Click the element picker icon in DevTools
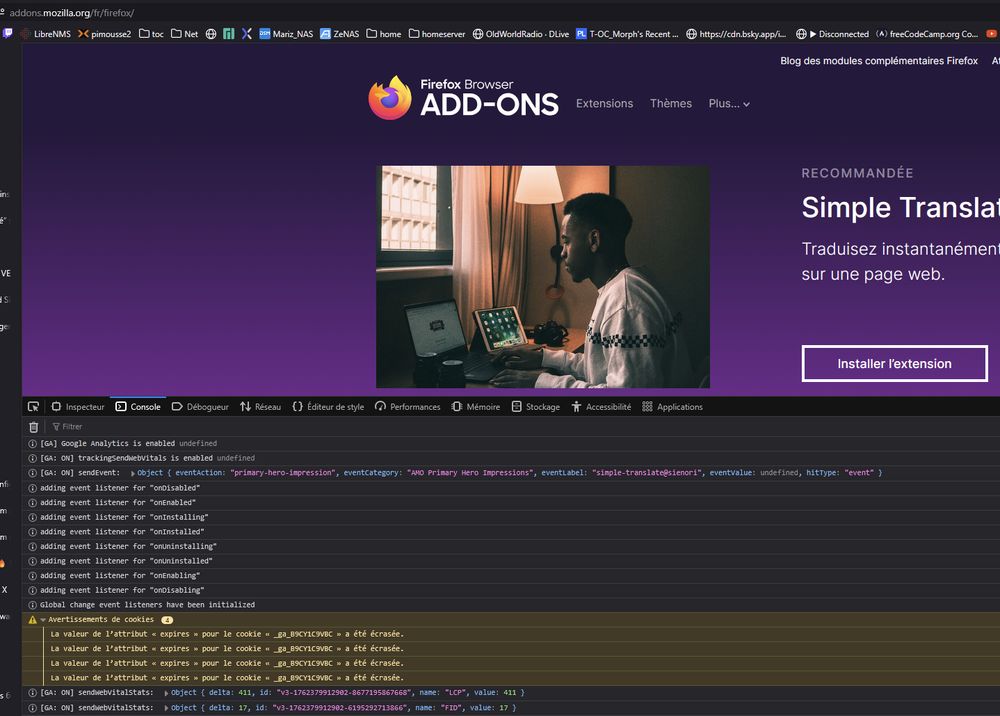Image resolution: width=1000 pixels, height=716 pixels. (33, 407)
